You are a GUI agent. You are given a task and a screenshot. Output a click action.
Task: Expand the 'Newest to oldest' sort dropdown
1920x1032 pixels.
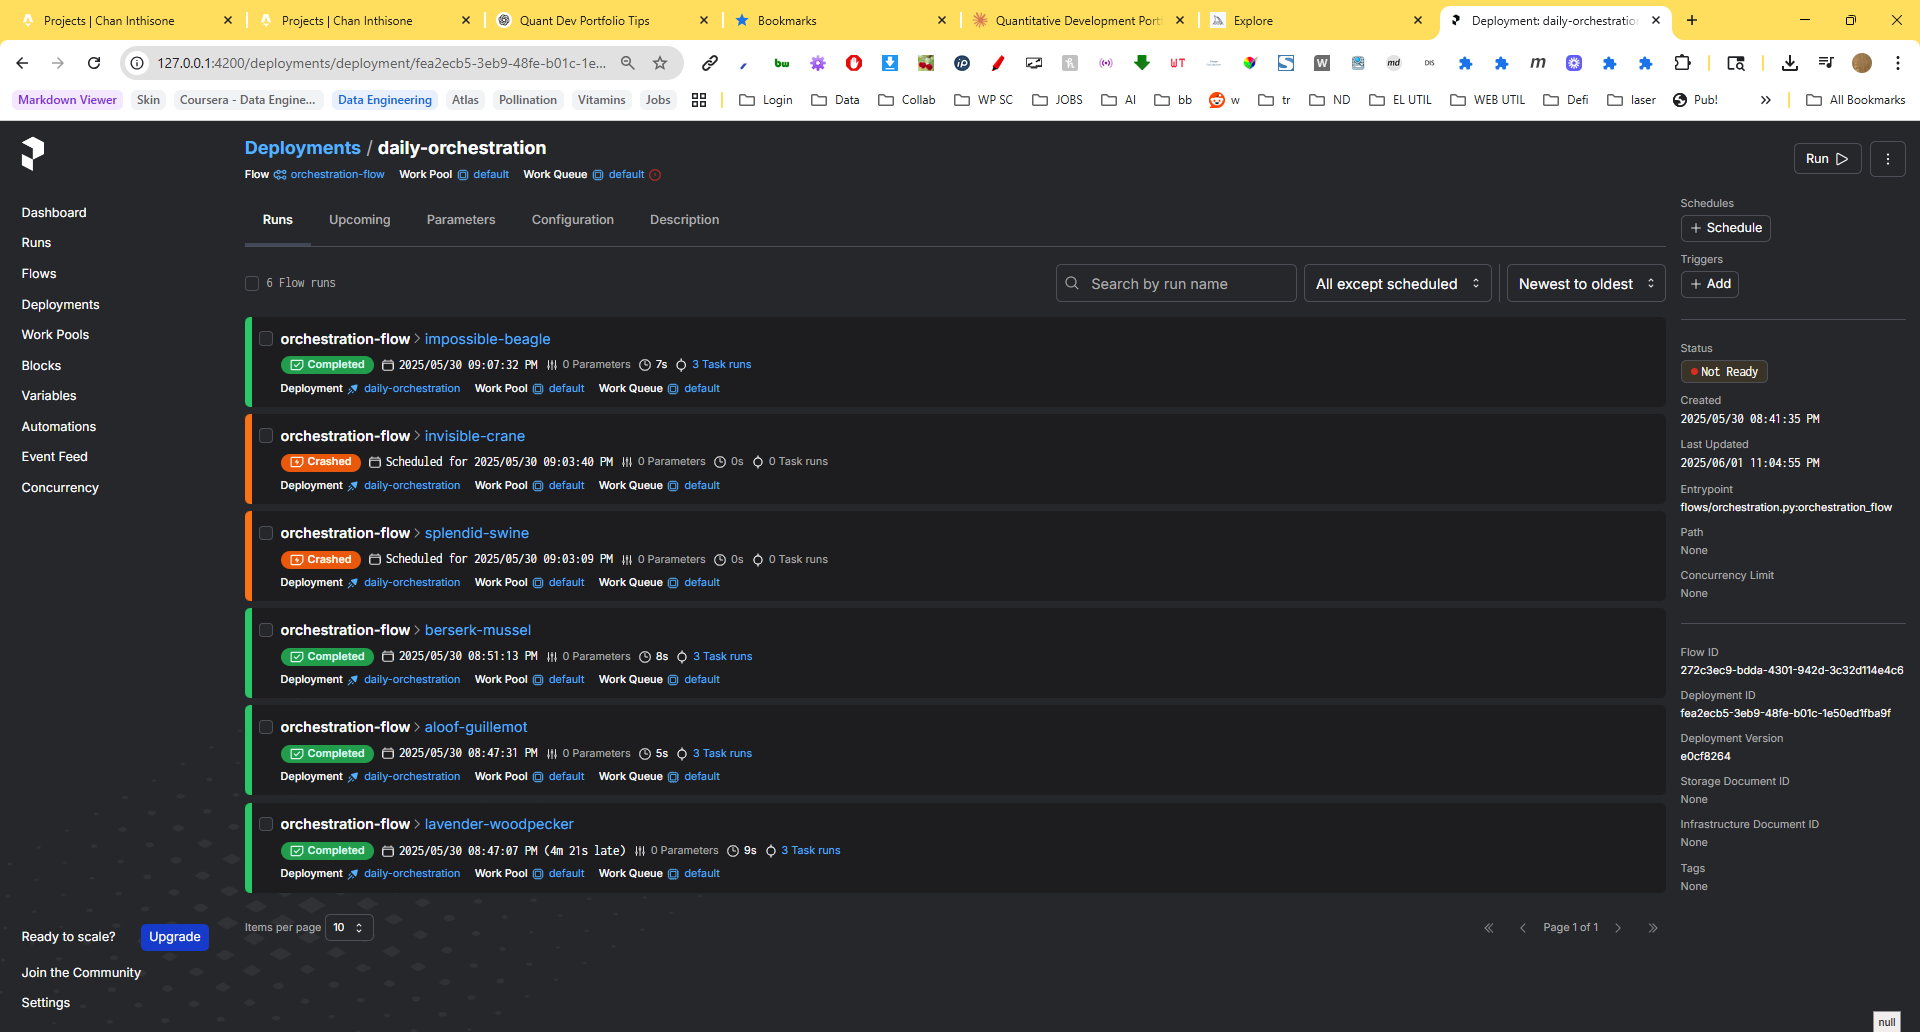coord(1585,284)
